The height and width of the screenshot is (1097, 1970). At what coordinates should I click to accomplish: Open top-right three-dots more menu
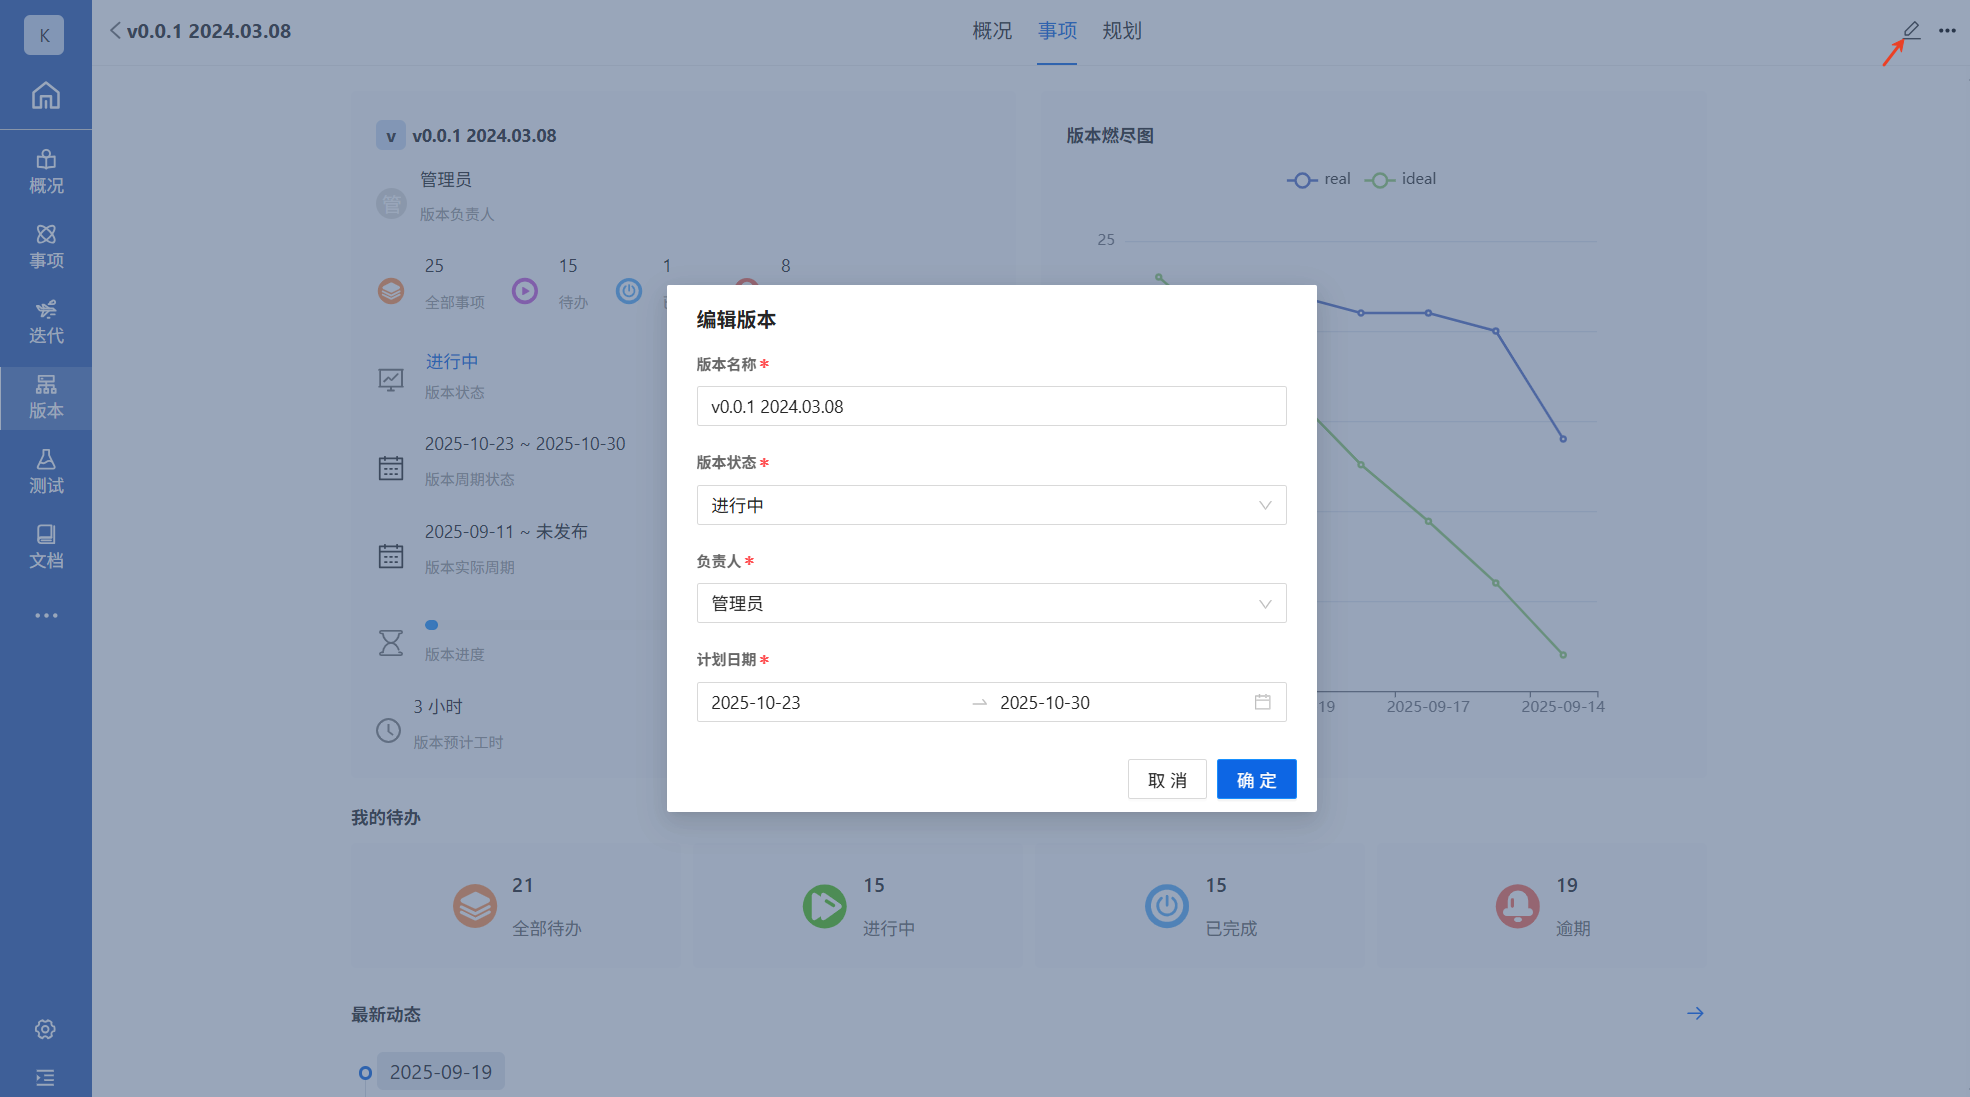(1947, 30)
